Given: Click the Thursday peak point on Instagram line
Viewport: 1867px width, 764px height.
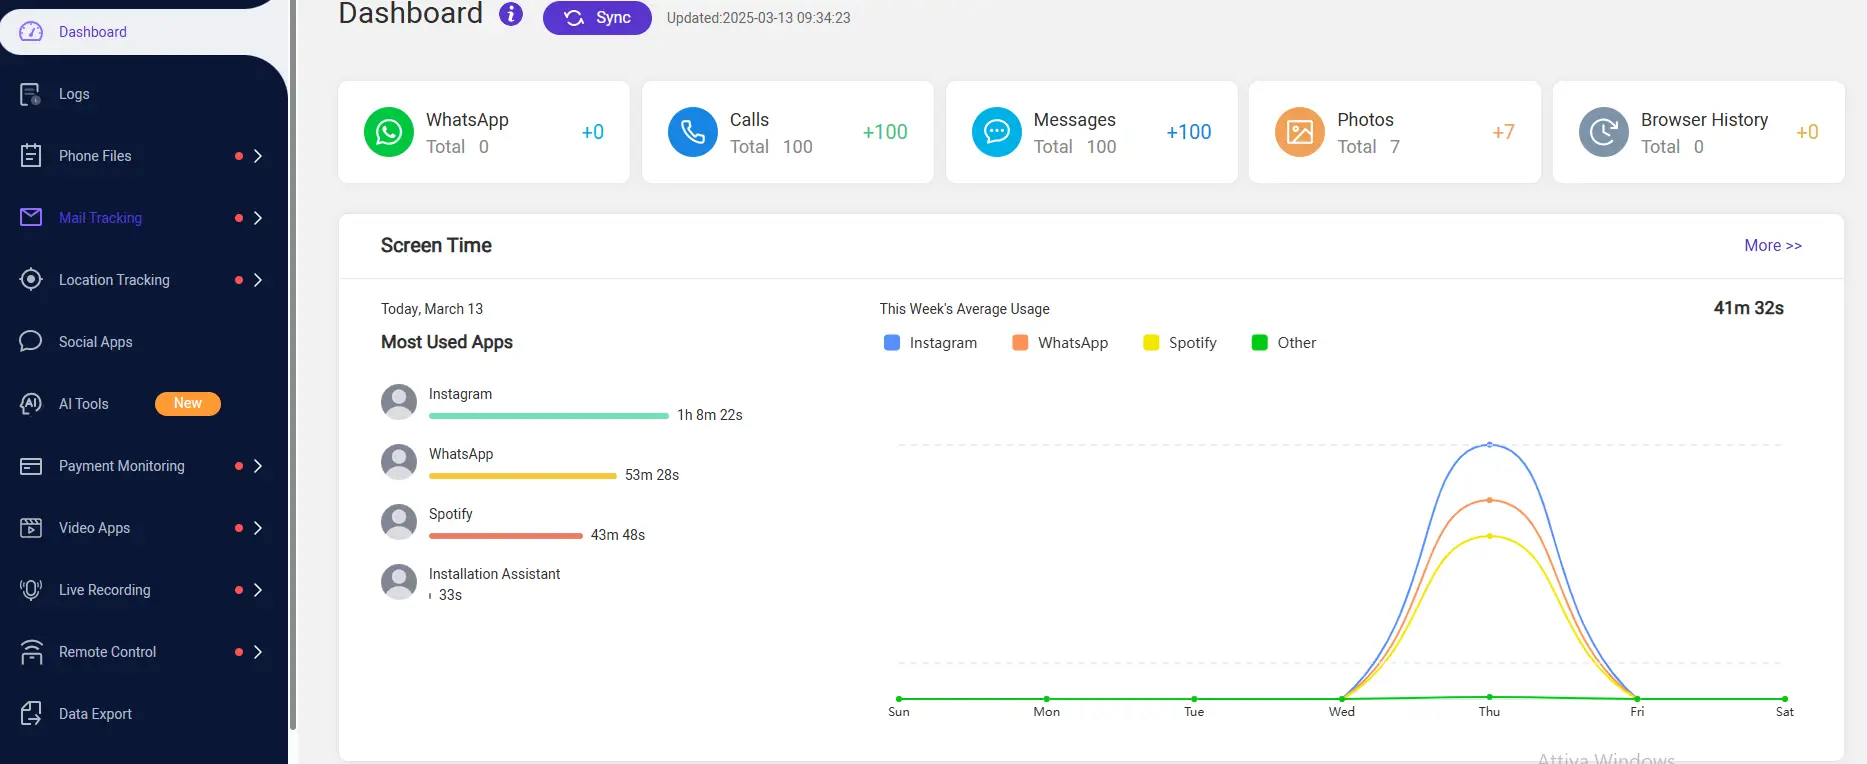Looking at the screenshot, I should [1489, 445].
